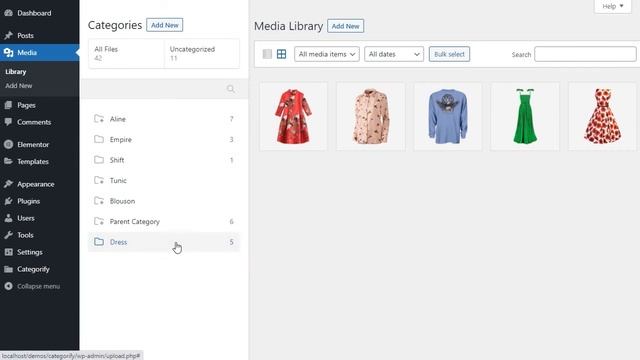Viewport: 640px width, 360px height.
Task: Select the Blouson category name
Action: (x=122, y=201)
